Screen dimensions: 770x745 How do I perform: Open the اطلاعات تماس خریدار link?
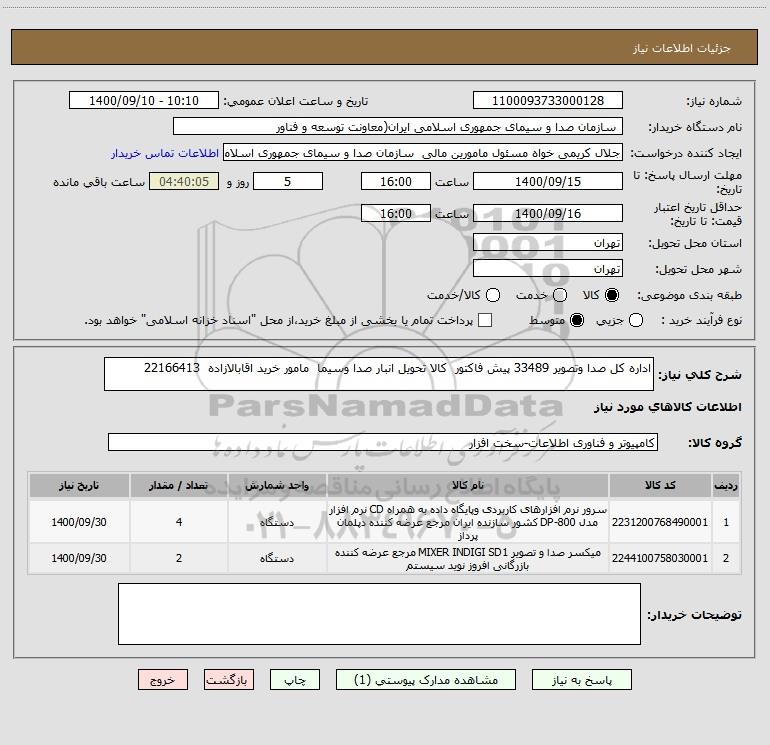tap(165, 153)
